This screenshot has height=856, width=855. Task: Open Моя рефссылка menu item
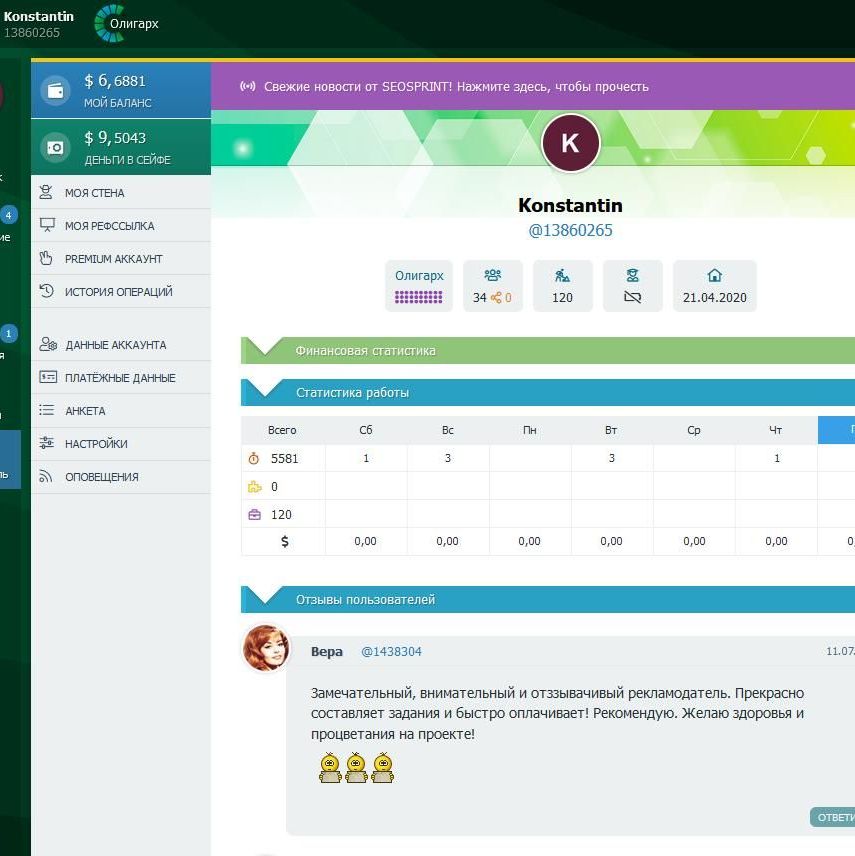coord(121,225)
